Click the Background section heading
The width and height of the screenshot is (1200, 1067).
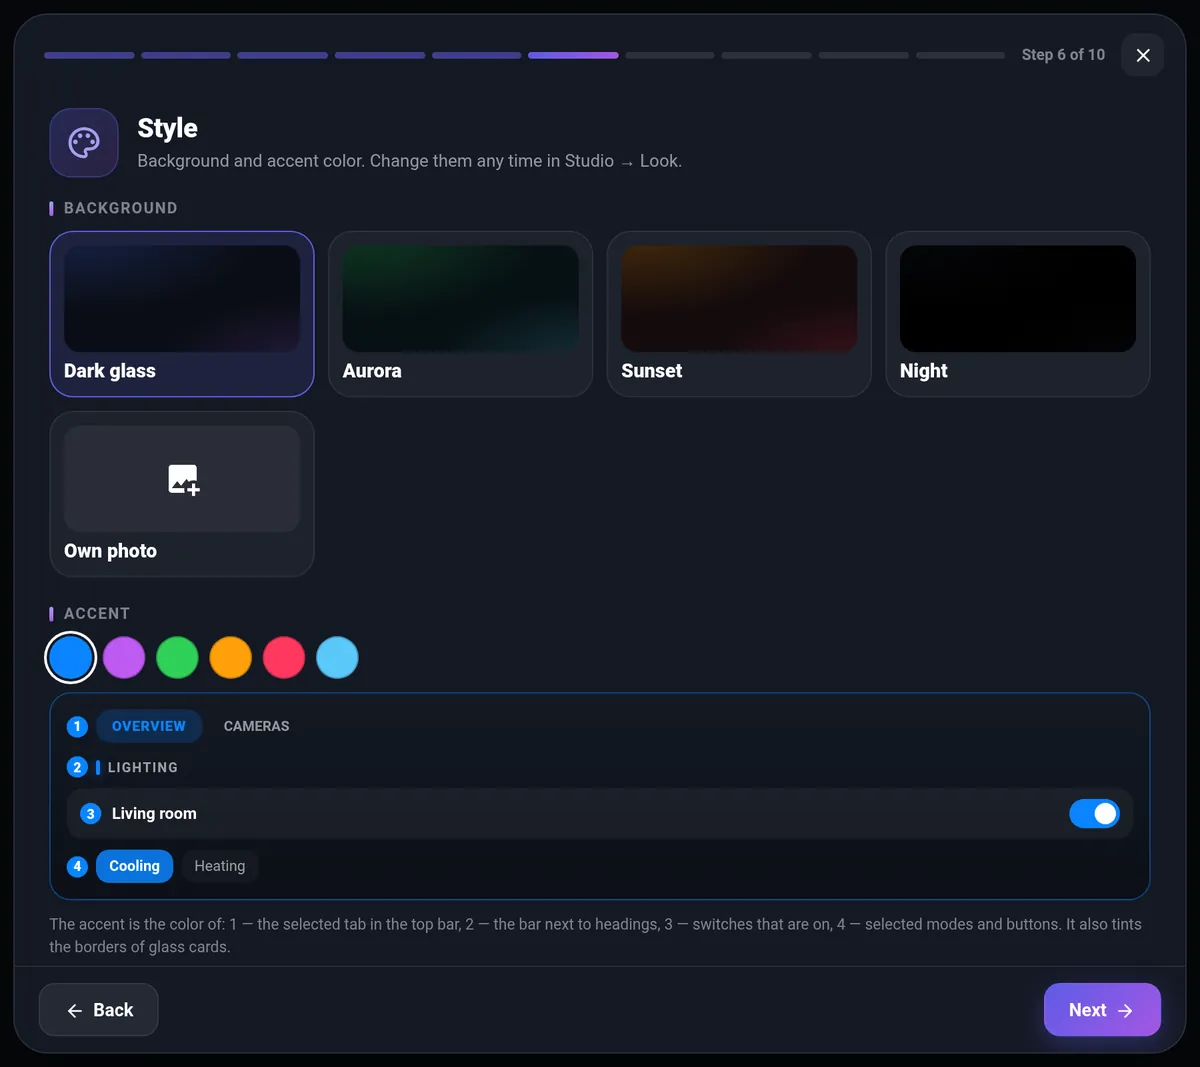pyautogui.click(x=121, y=208)
